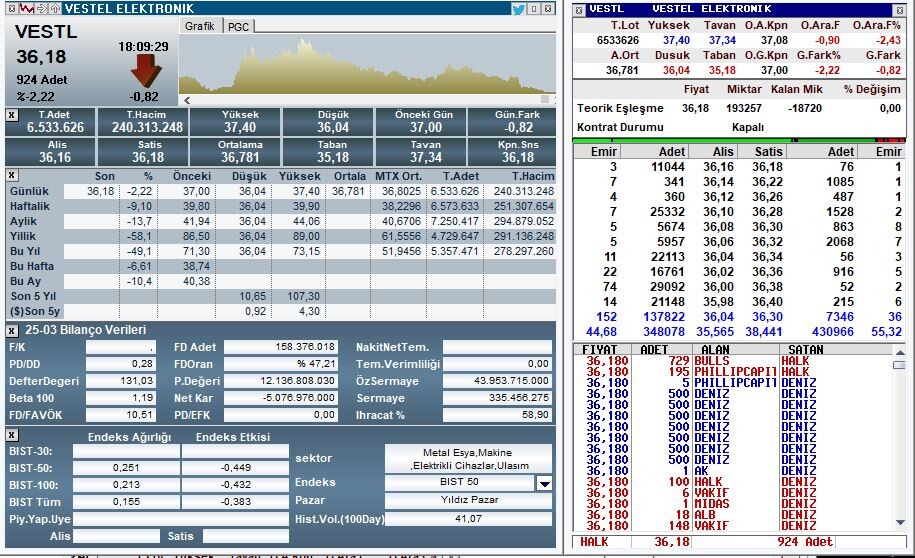Click the MTX Ort. column header

click(398, 176)
